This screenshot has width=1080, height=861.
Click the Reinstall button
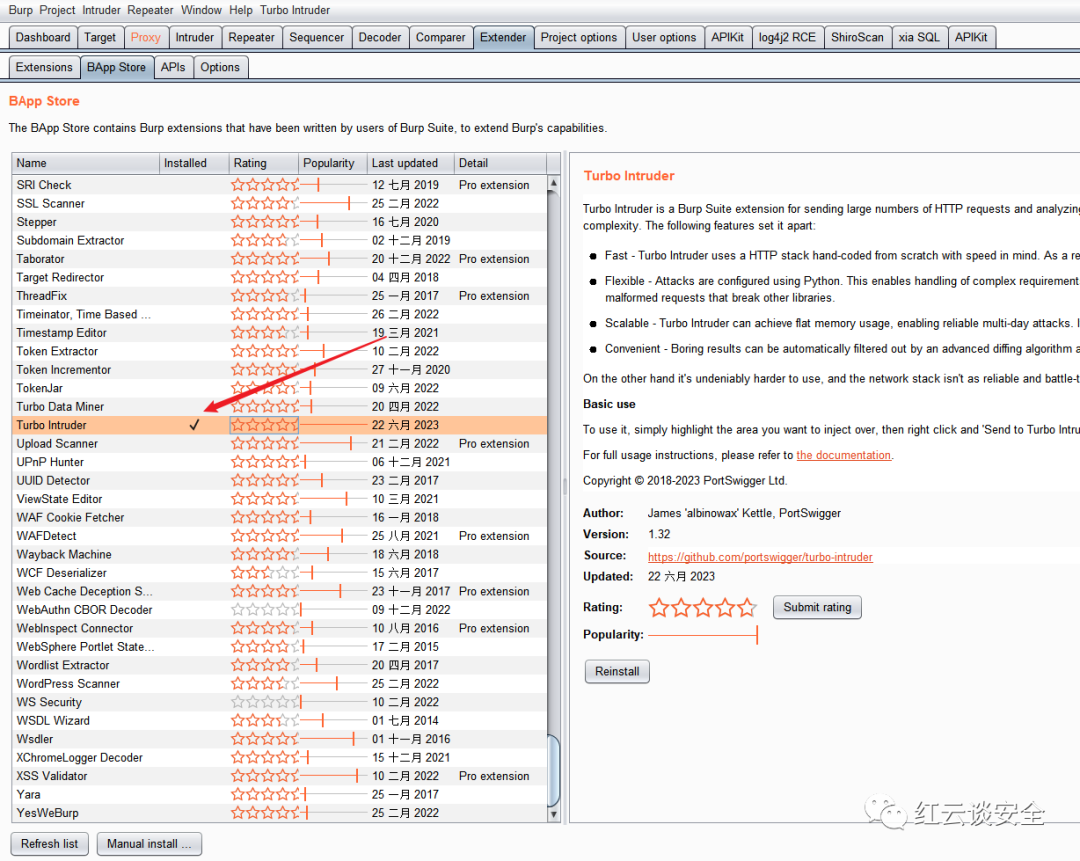616,672
